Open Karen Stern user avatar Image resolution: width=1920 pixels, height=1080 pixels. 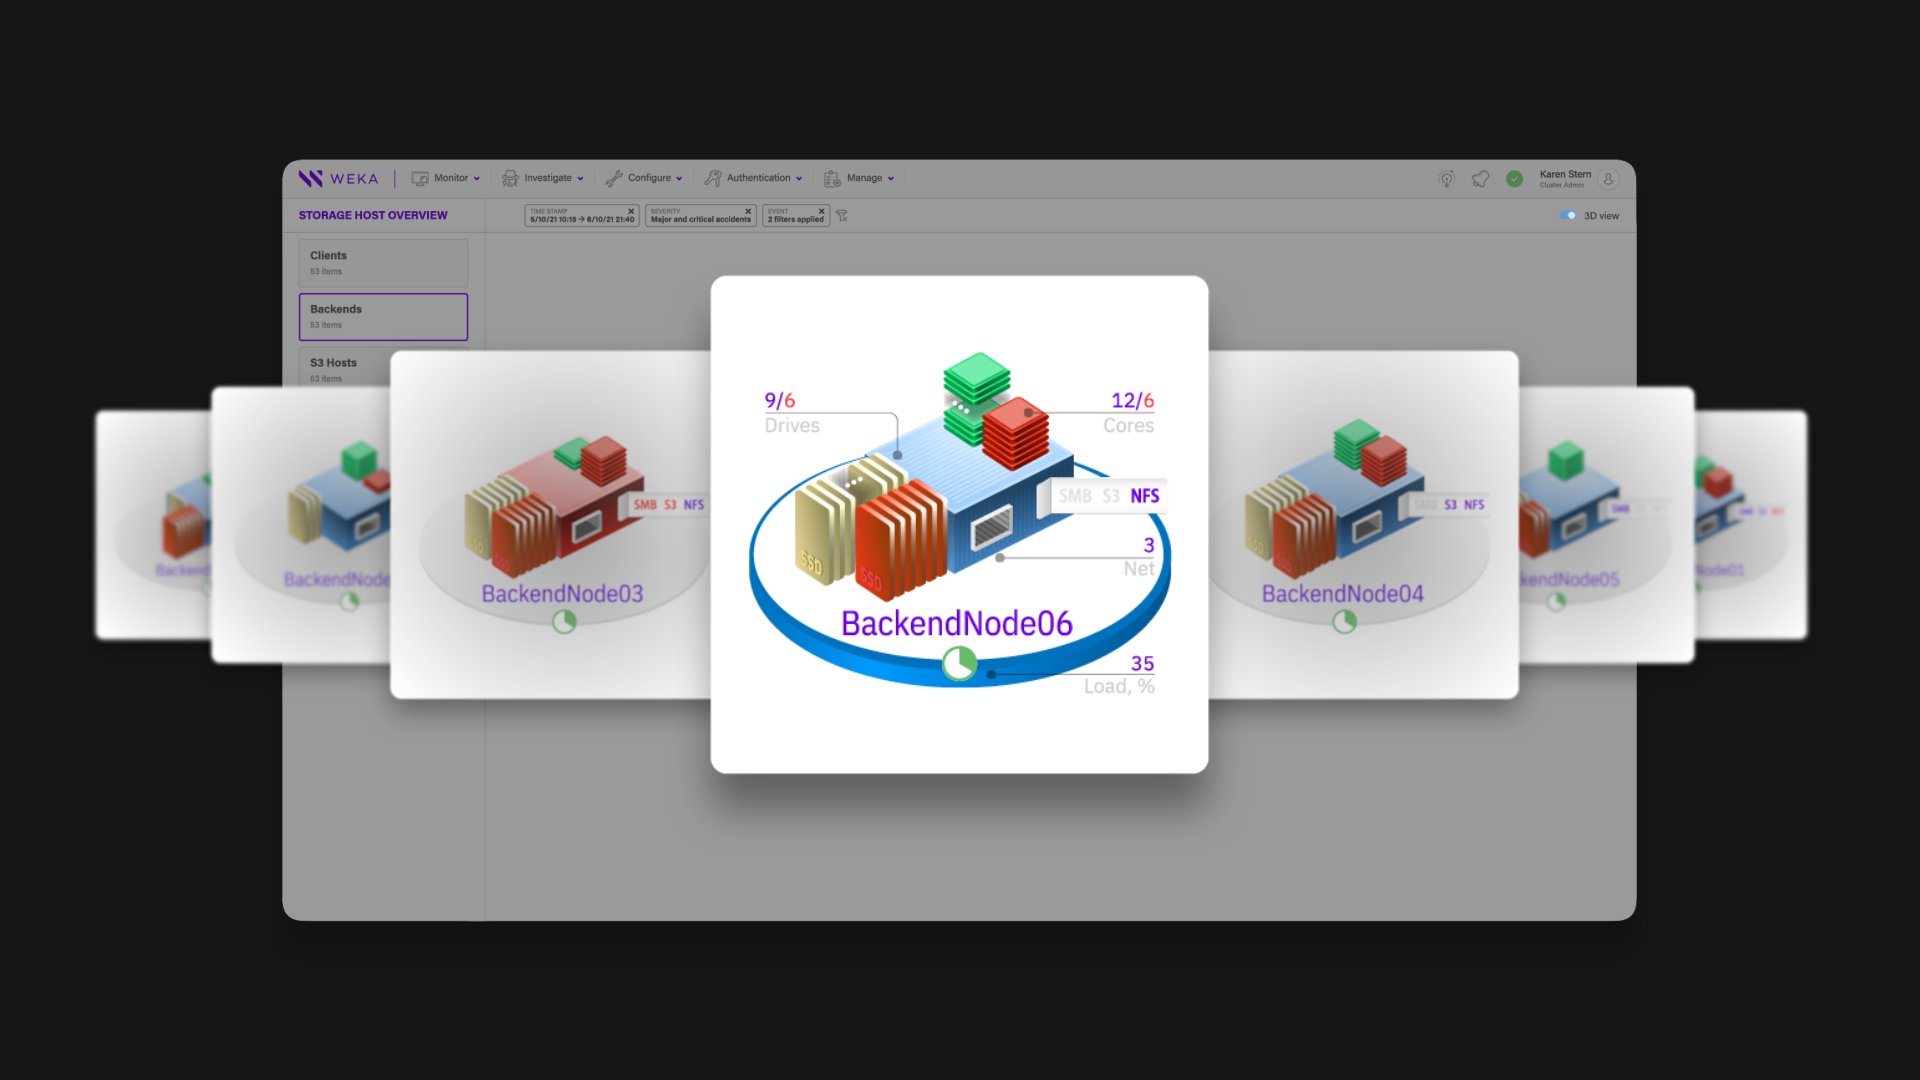(x=1608, y=179)
